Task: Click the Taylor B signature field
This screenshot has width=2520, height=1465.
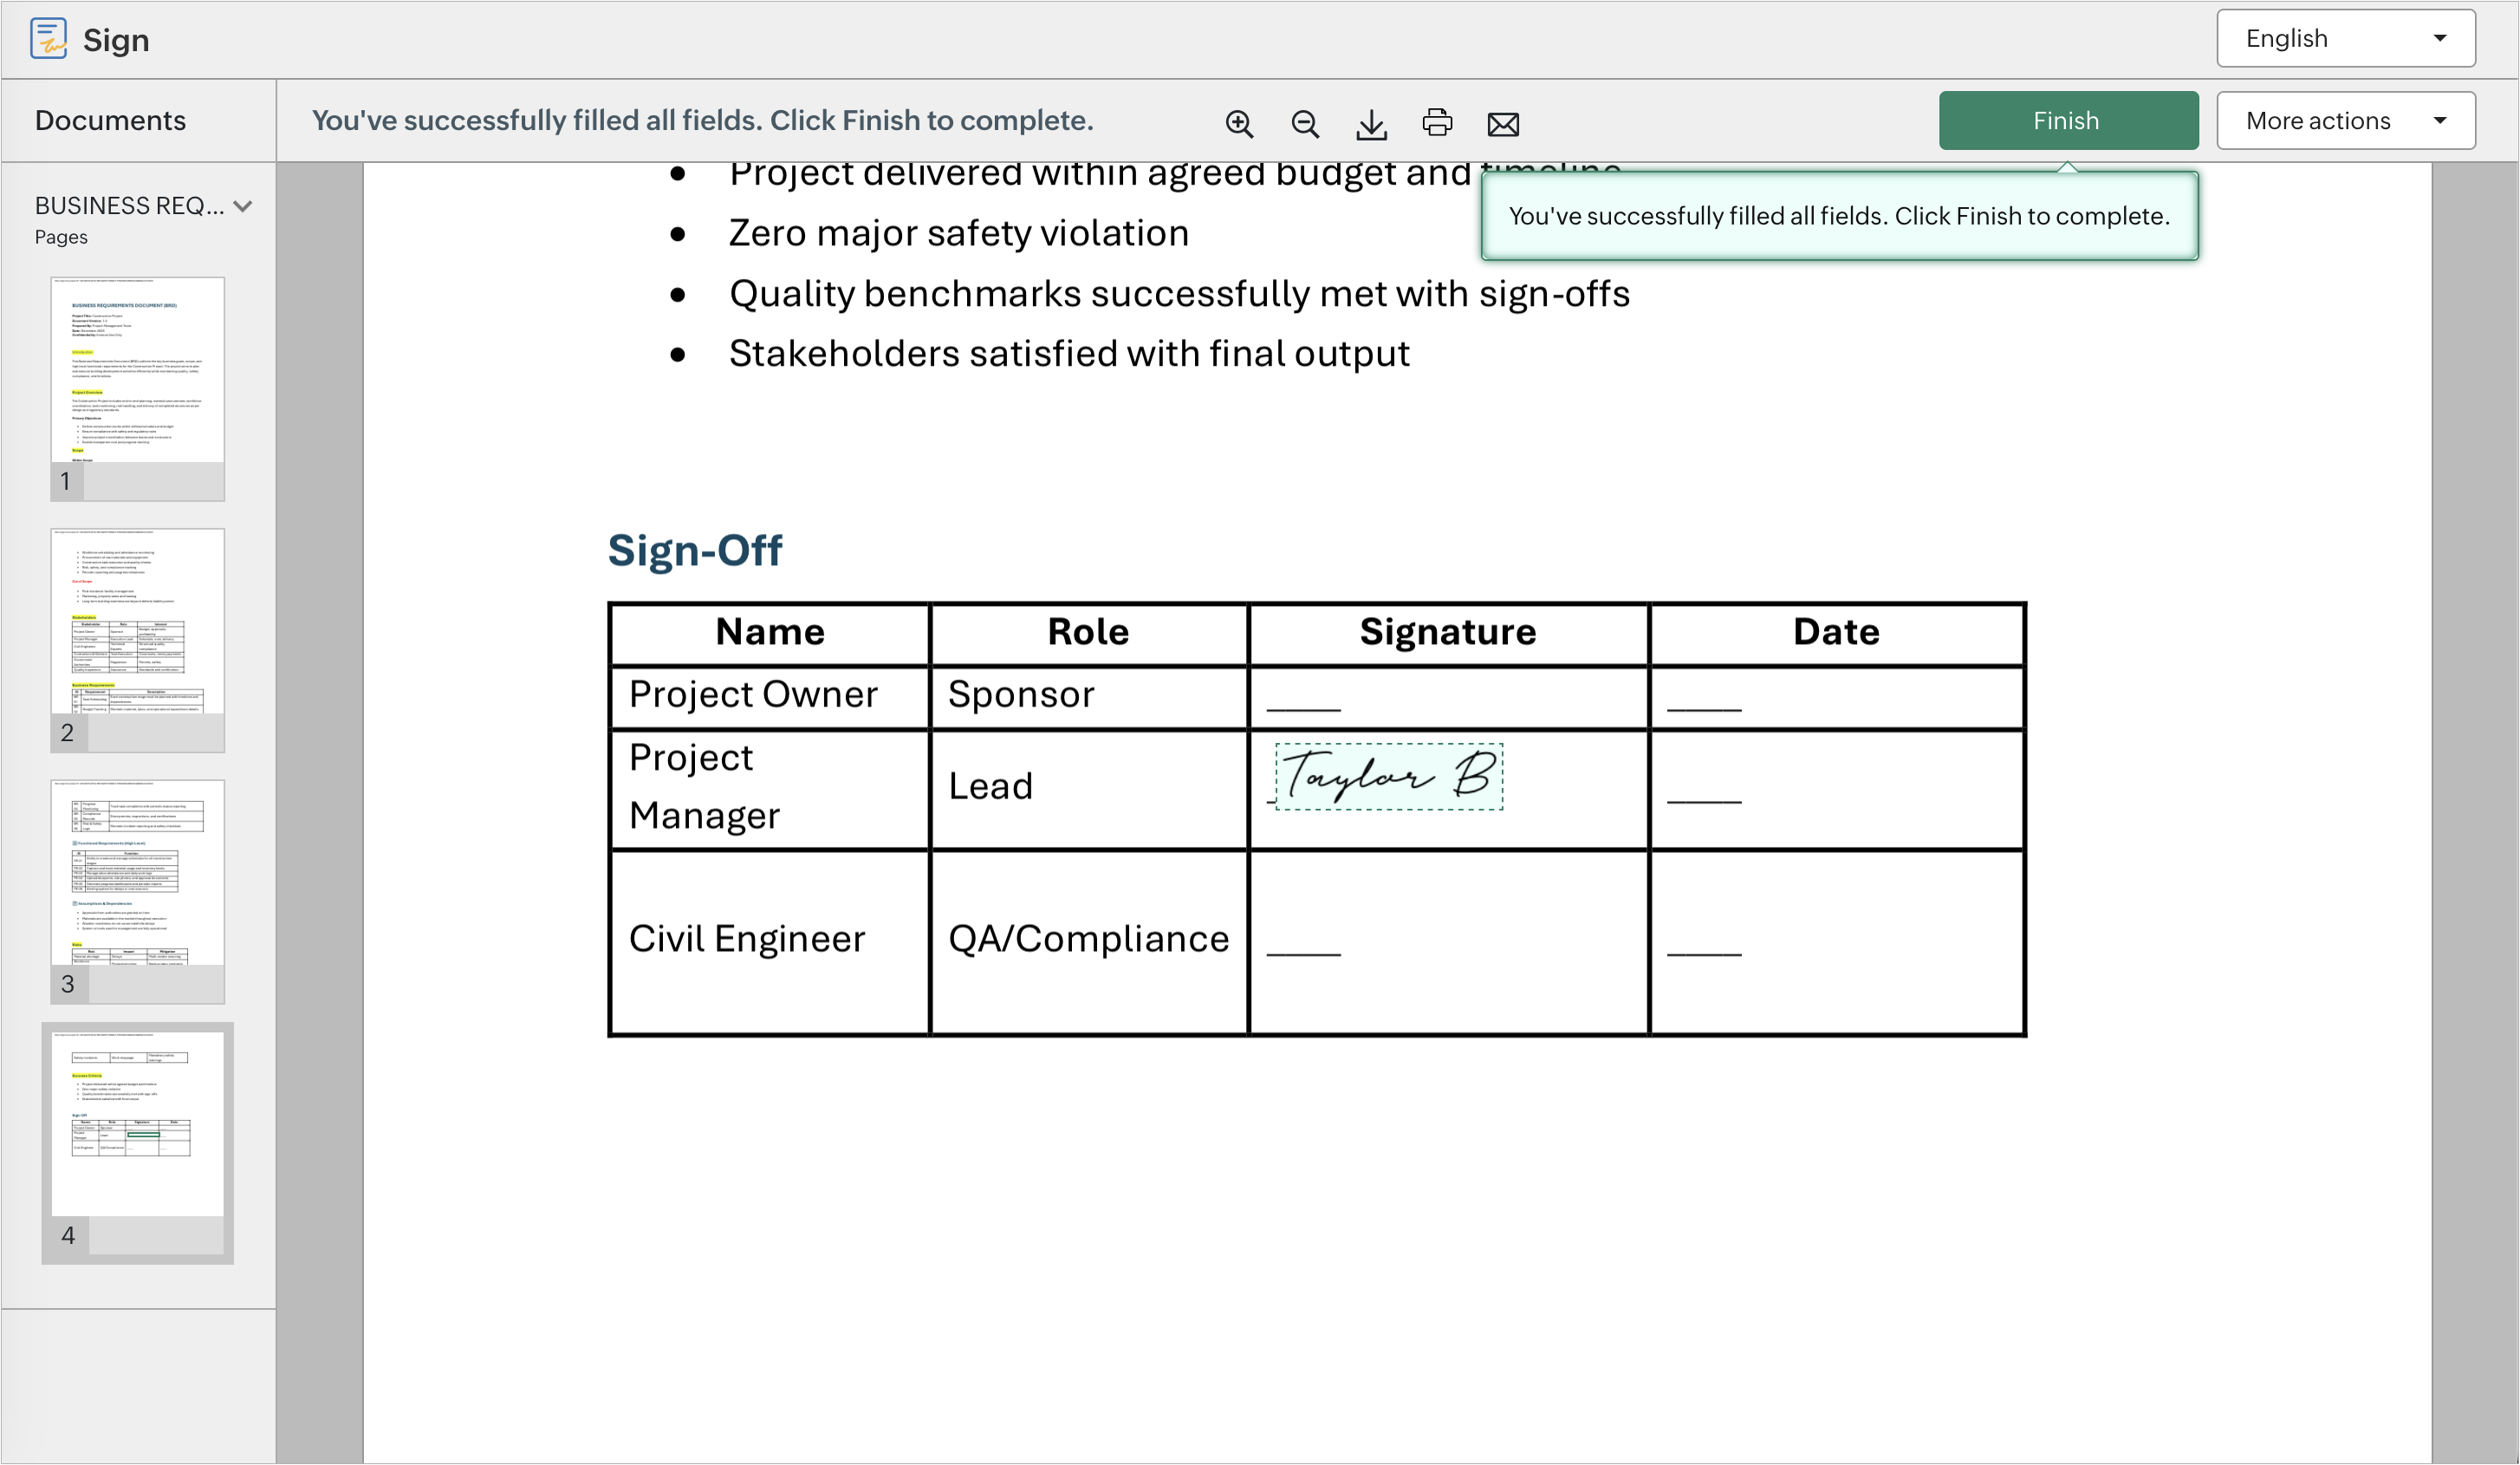Action: click(x=1389, y=776)
